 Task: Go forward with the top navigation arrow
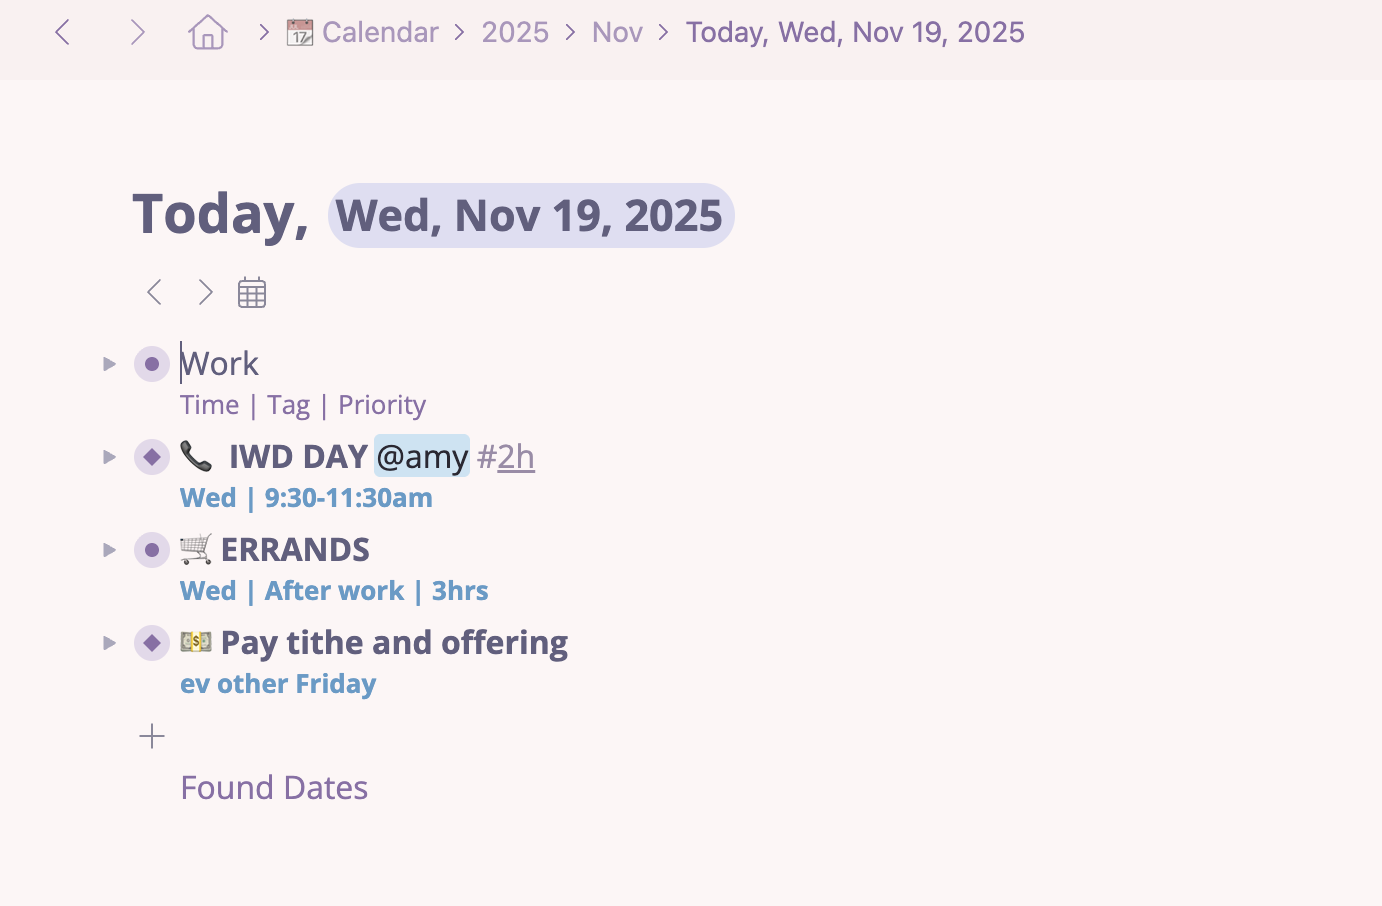coord(138,32)
